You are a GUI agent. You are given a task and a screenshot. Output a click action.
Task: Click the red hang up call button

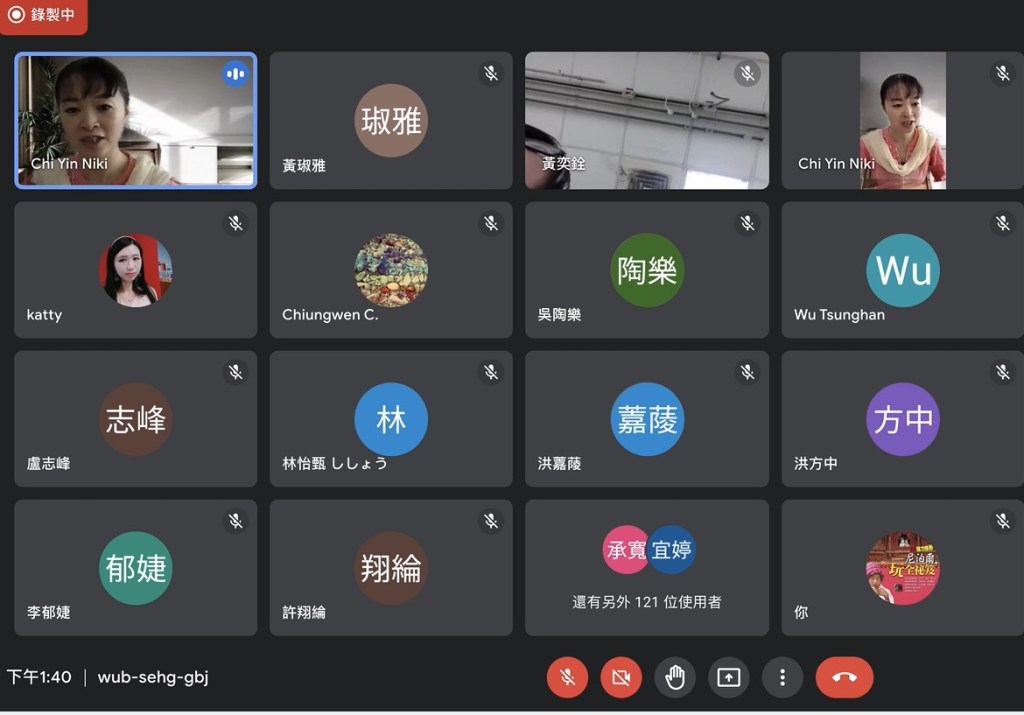pos(844,678)
